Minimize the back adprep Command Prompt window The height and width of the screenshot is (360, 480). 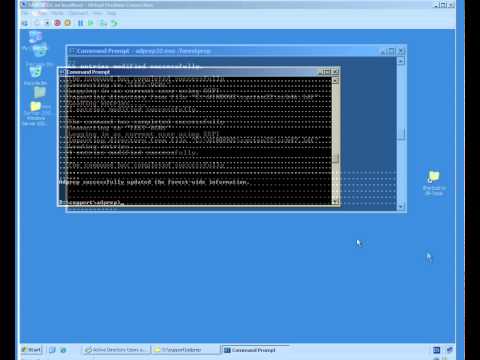click(x=384, y=51)
